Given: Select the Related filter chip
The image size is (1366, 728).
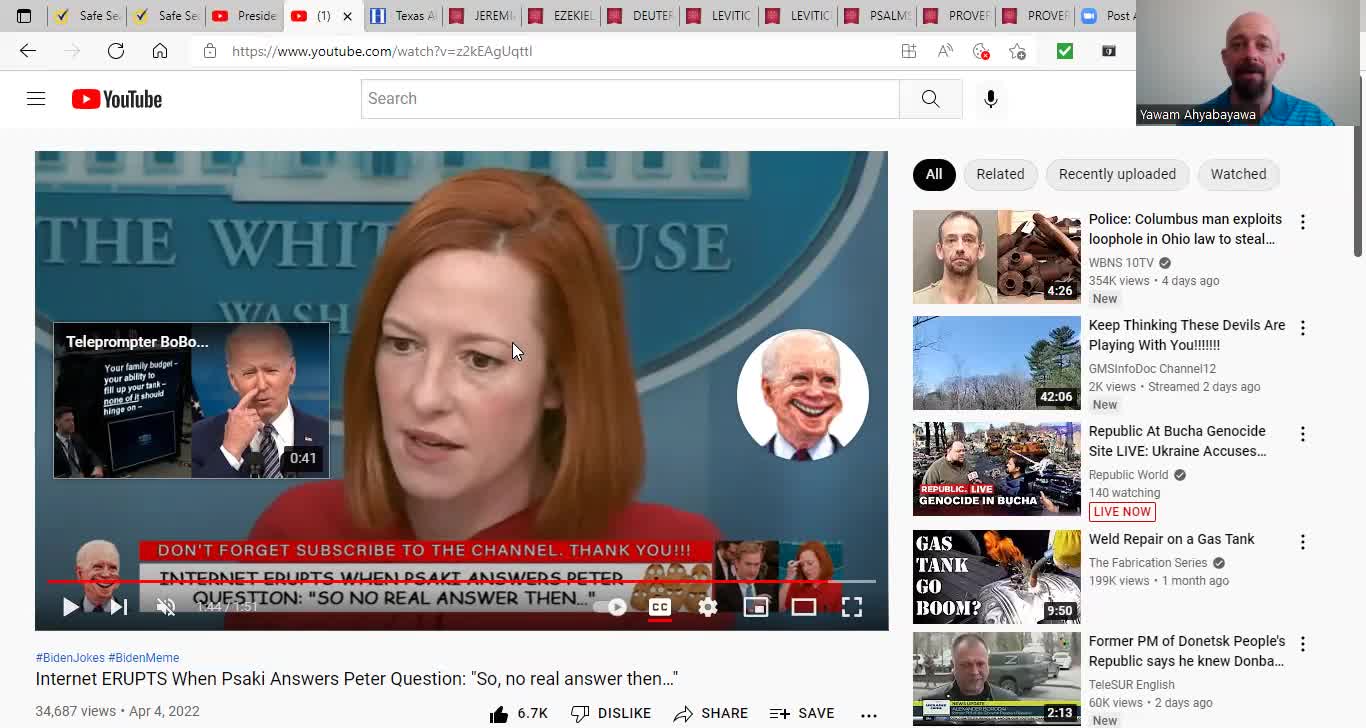Looking at the screenshot, I should 1000,174.
